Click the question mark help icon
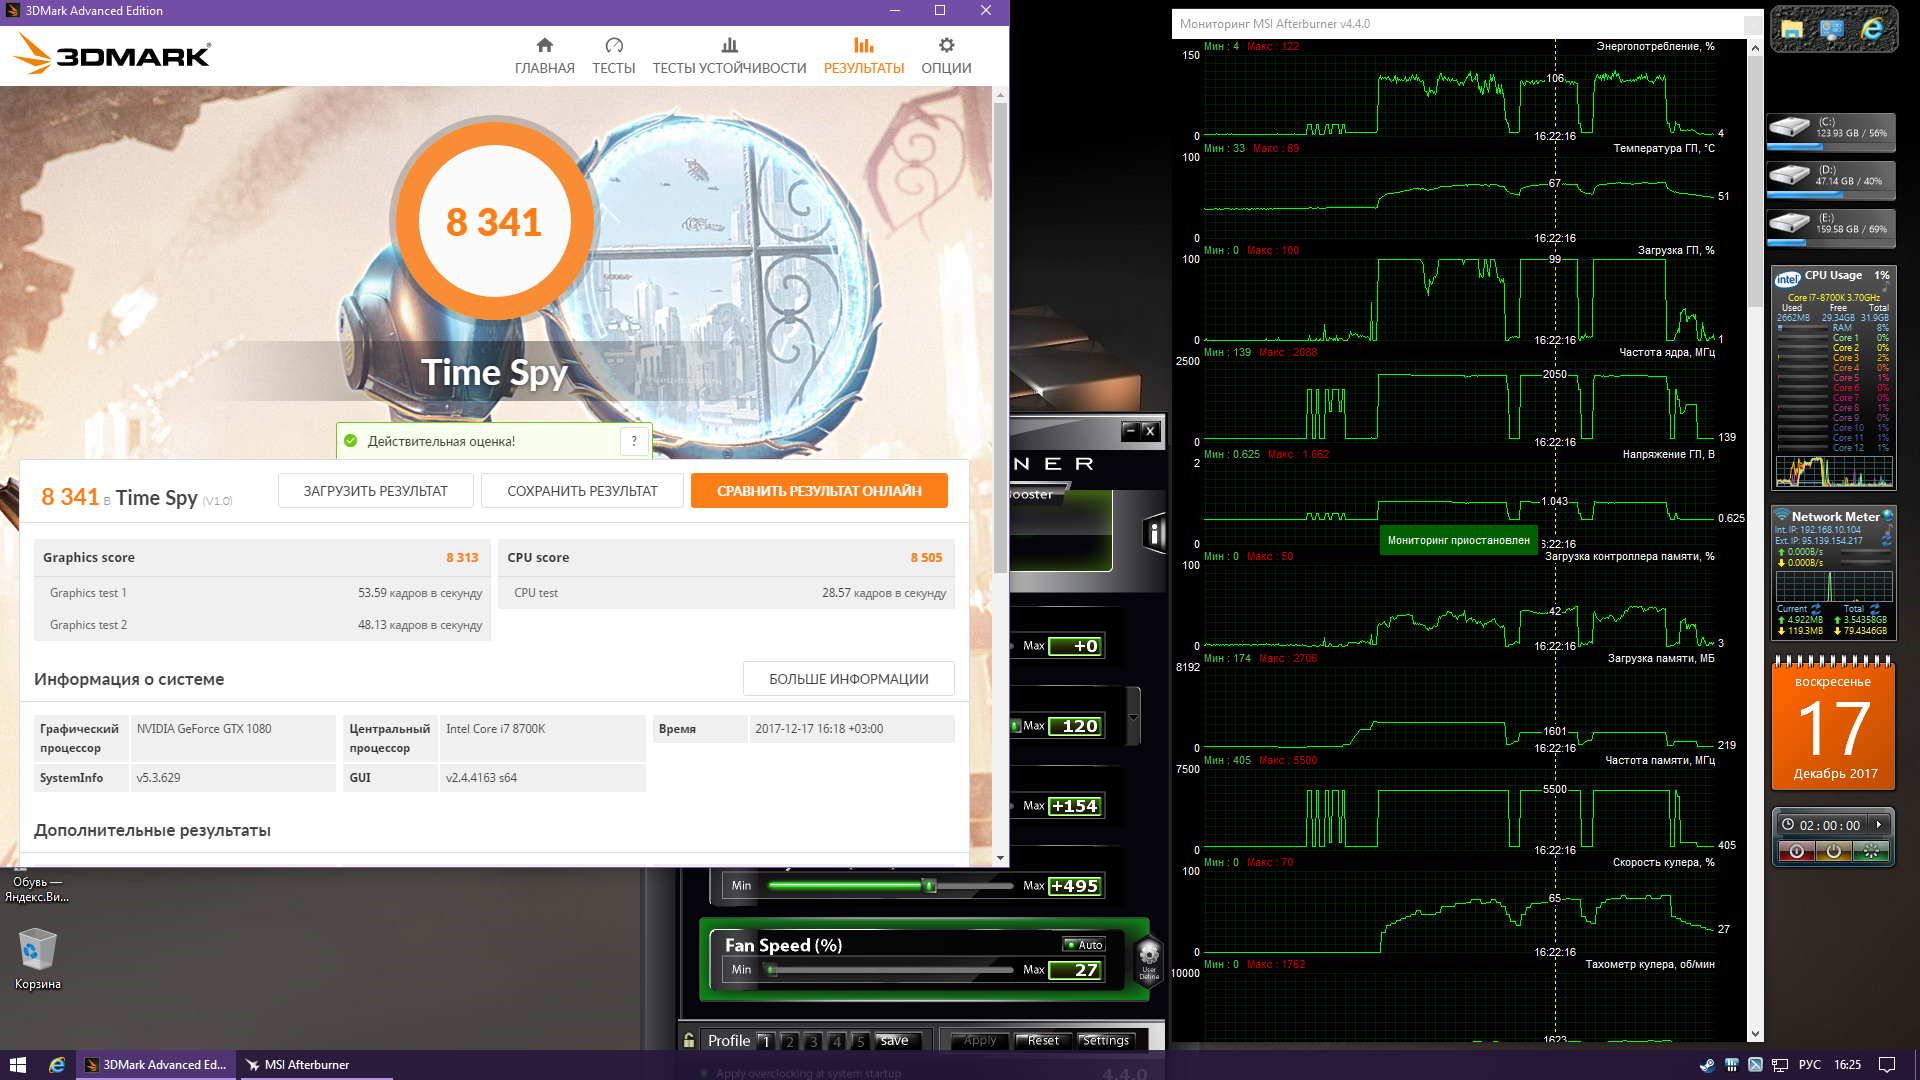This screenshot has width=1920, height=1080. point(634,441)
